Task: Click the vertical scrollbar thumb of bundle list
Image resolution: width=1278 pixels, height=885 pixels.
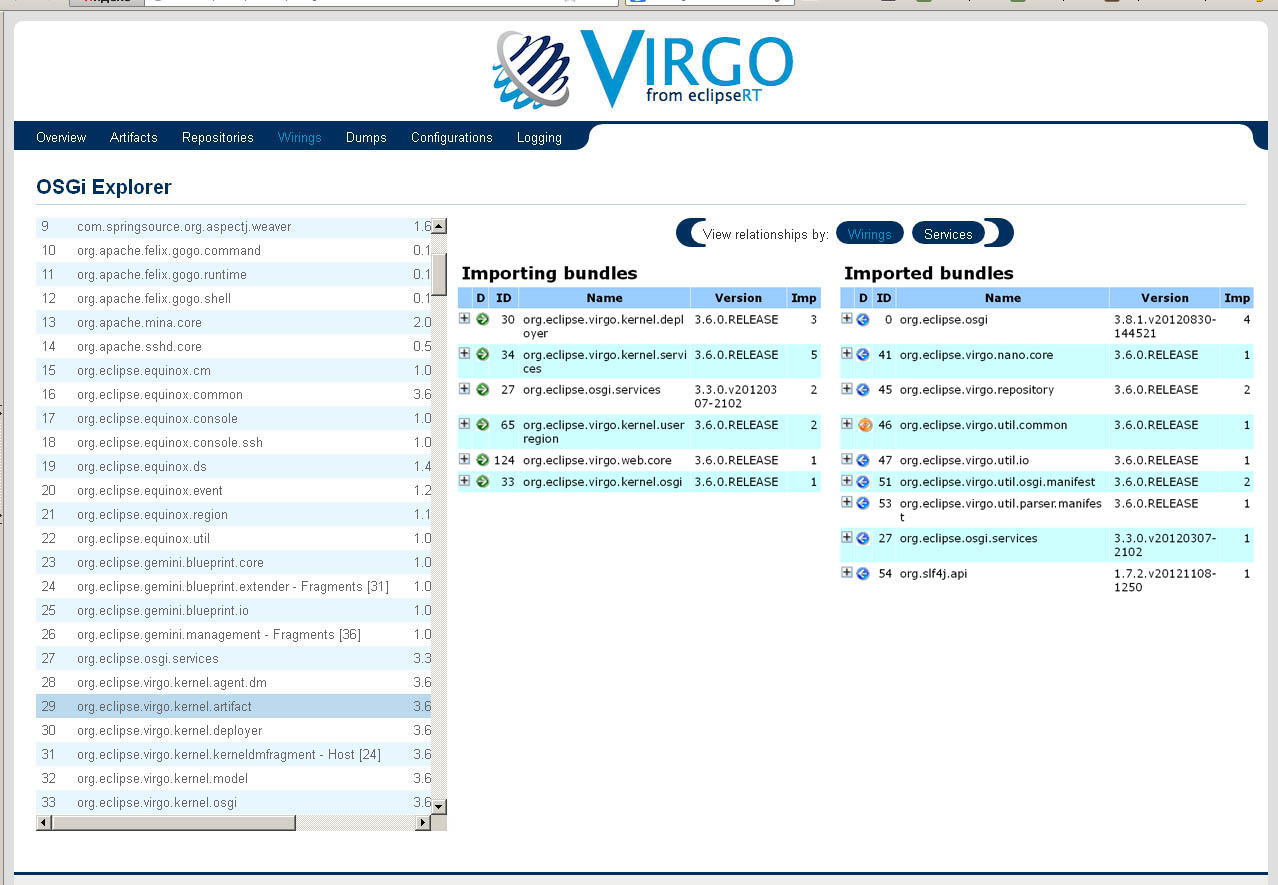Action: tap(439, 274)
